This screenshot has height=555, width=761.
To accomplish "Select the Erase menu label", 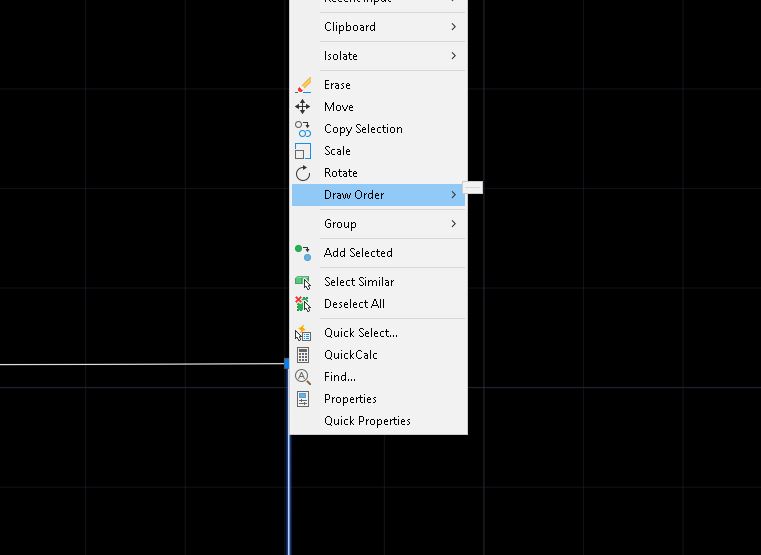I will (x=337, y=85).
